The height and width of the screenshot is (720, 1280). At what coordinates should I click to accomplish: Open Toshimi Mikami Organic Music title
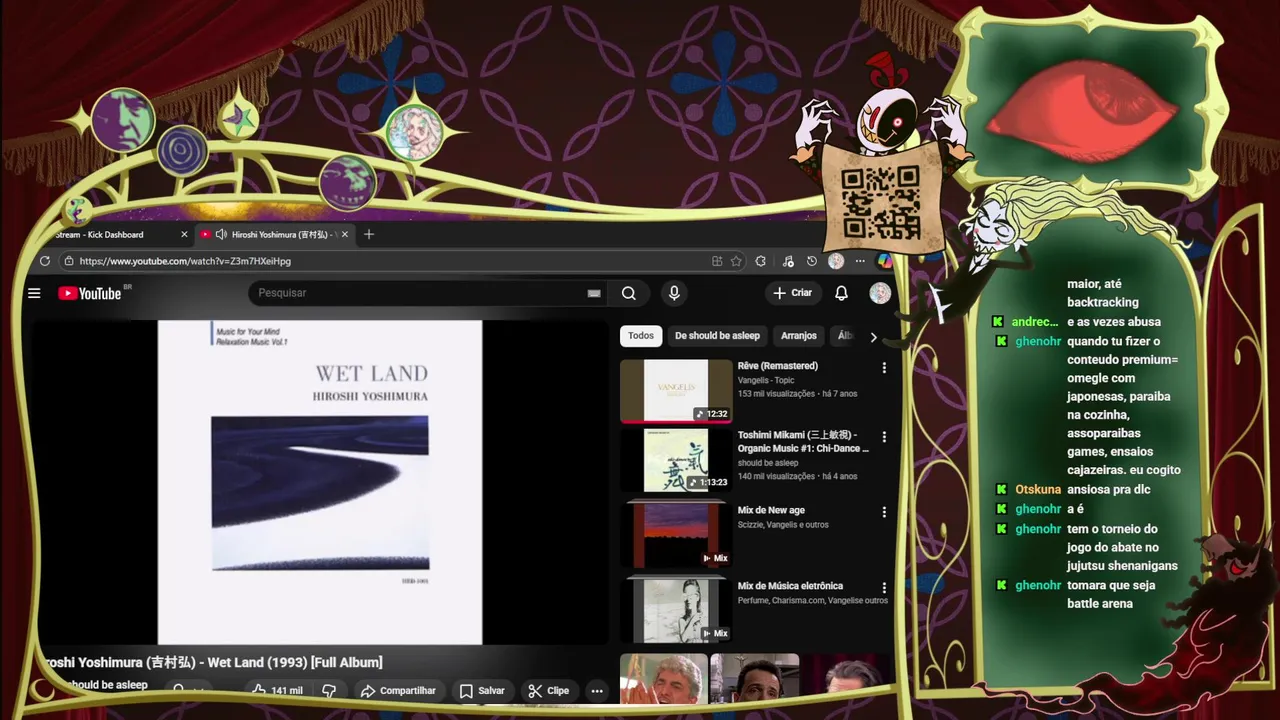tap(804, 442)
